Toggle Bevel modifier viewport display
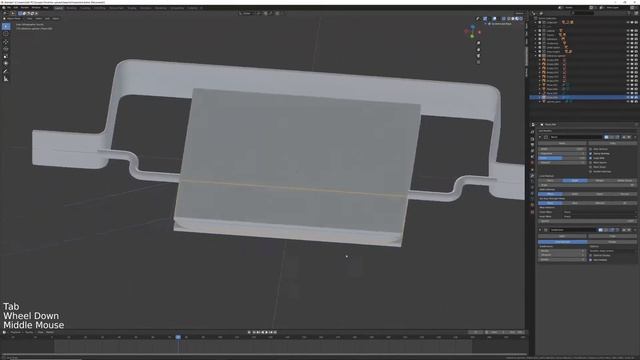Screen dimensions: 640x360 tap(612, 137)
